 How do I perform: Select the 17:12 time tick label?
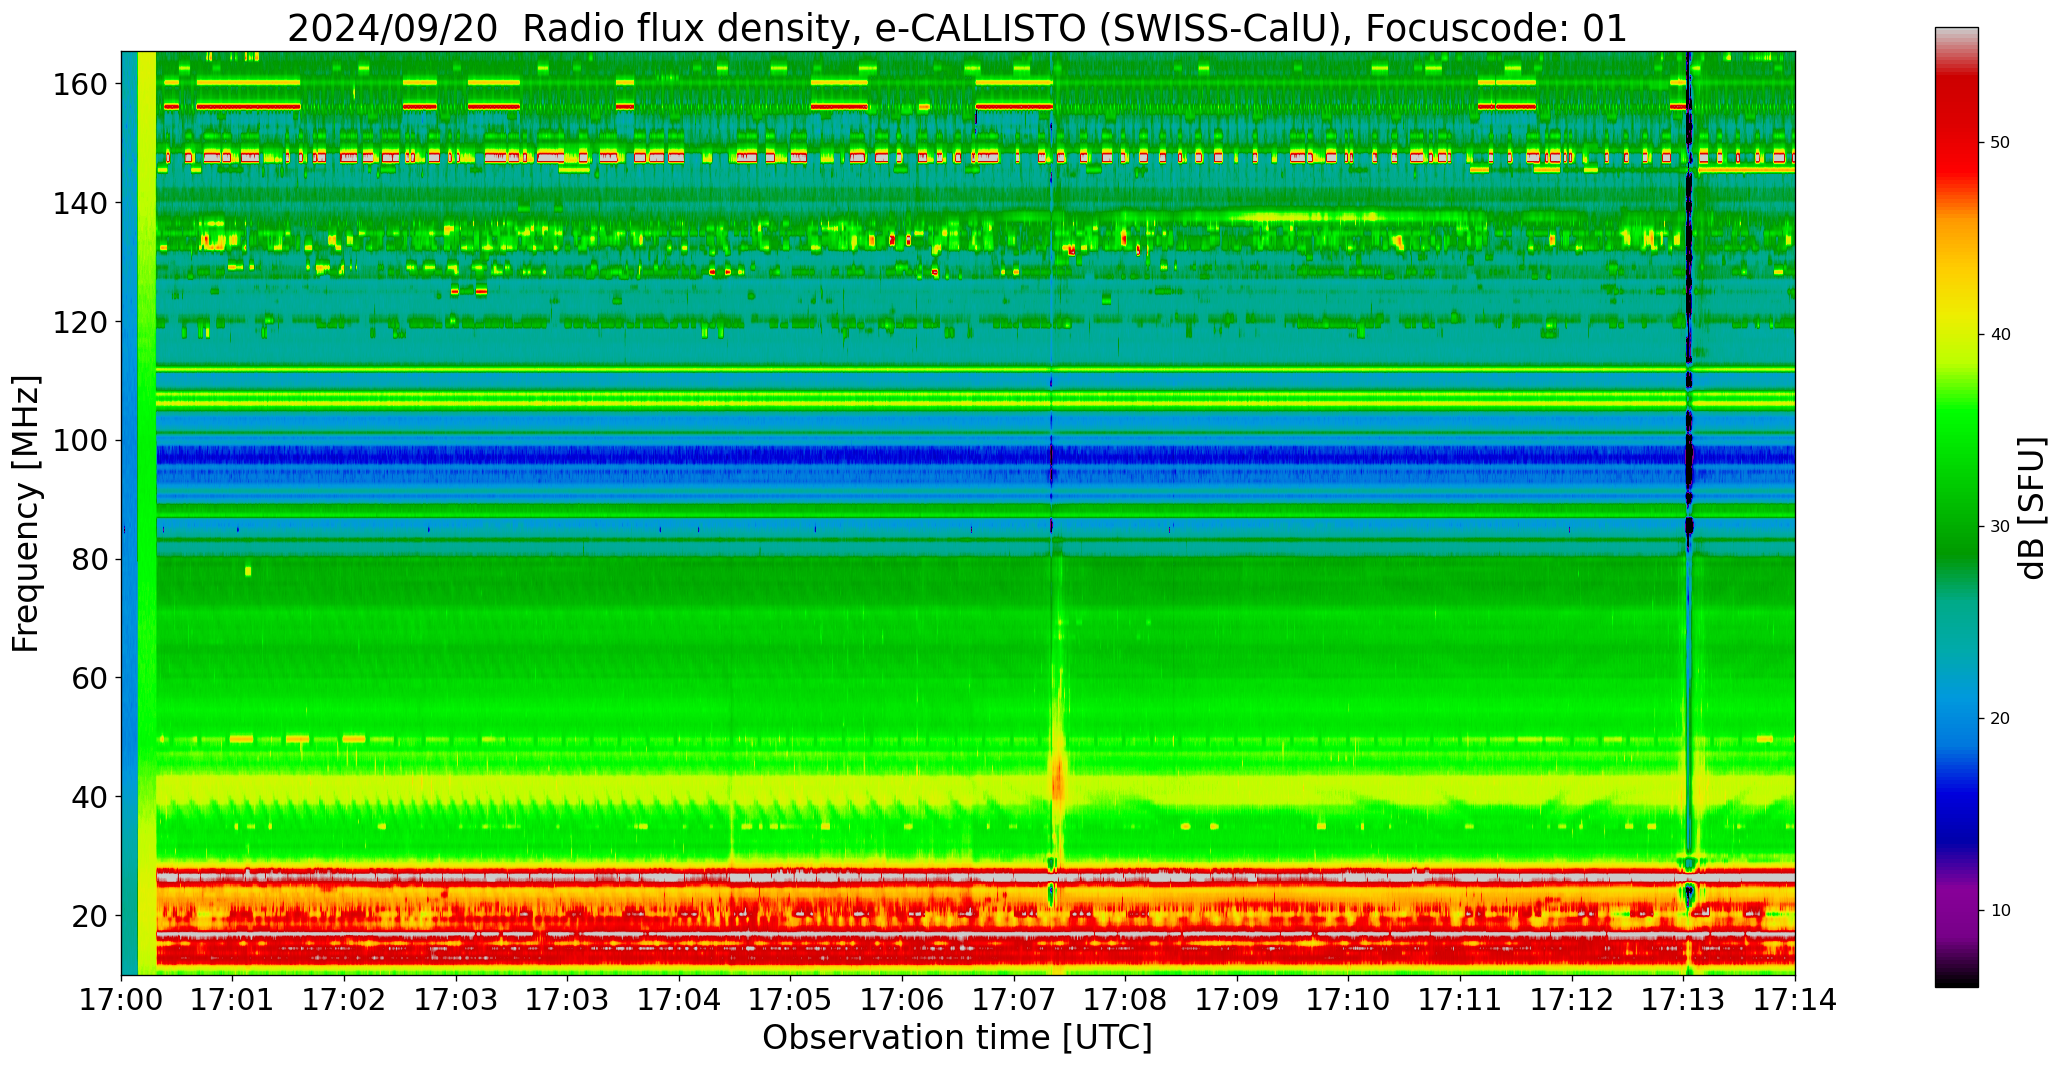(1572, 1001)
